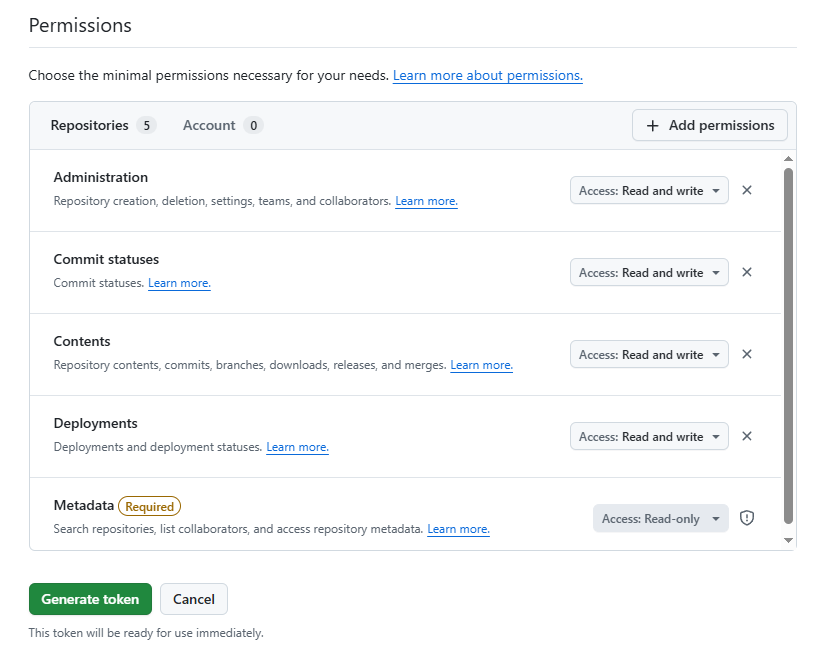Remove the Commit statuses permission

(x=747, y=272)
